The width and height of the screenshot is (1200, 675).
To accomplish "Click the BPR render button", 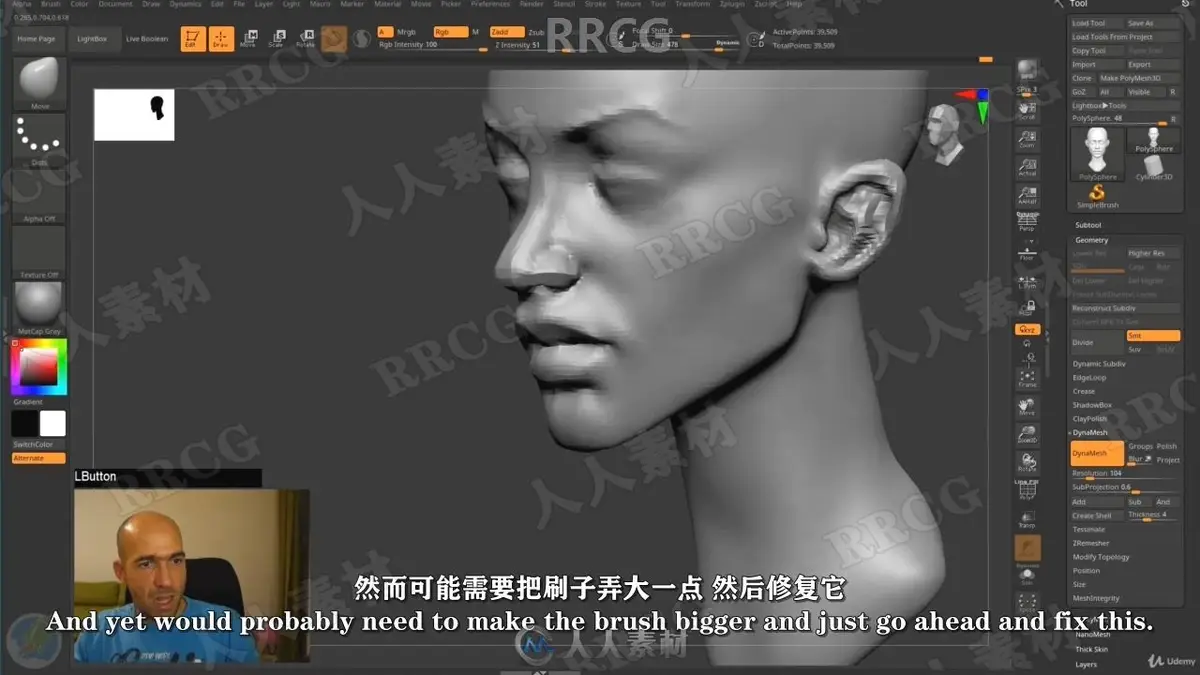I will click(1027, 72).
